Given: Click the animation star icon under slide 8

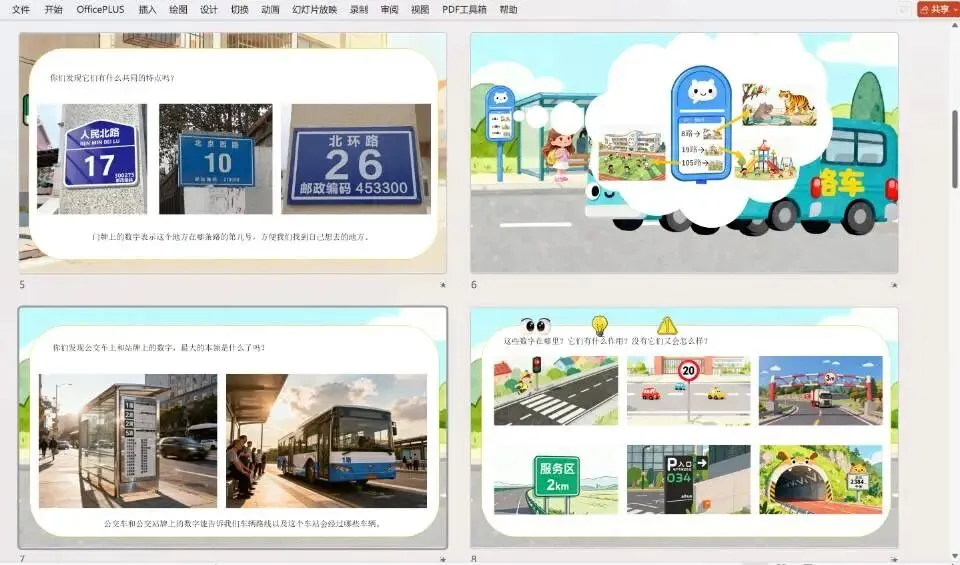Looking at the screenshot, I should pos(894,559).
